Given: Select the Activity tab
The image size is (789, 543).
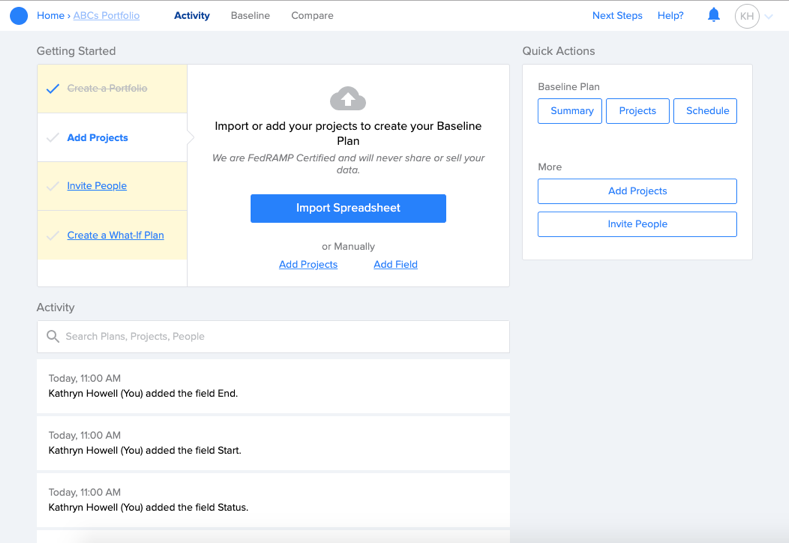Looking at the screenshot, I should 192,16.
